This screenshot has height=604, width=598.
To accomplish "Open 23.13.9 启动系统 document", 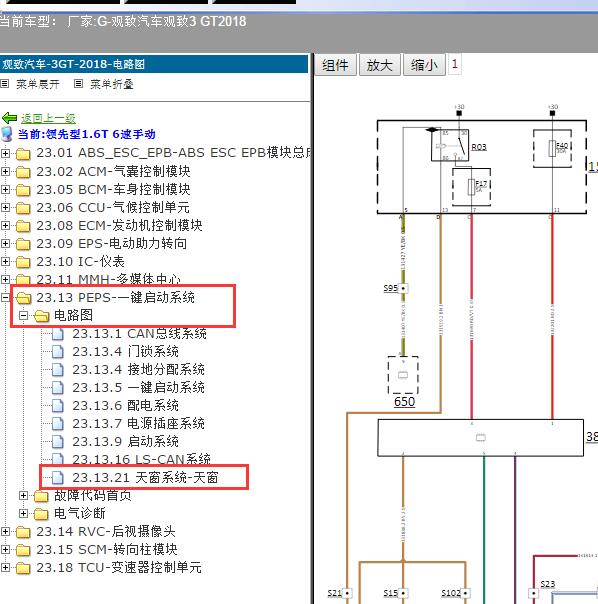I will [126, 441].
